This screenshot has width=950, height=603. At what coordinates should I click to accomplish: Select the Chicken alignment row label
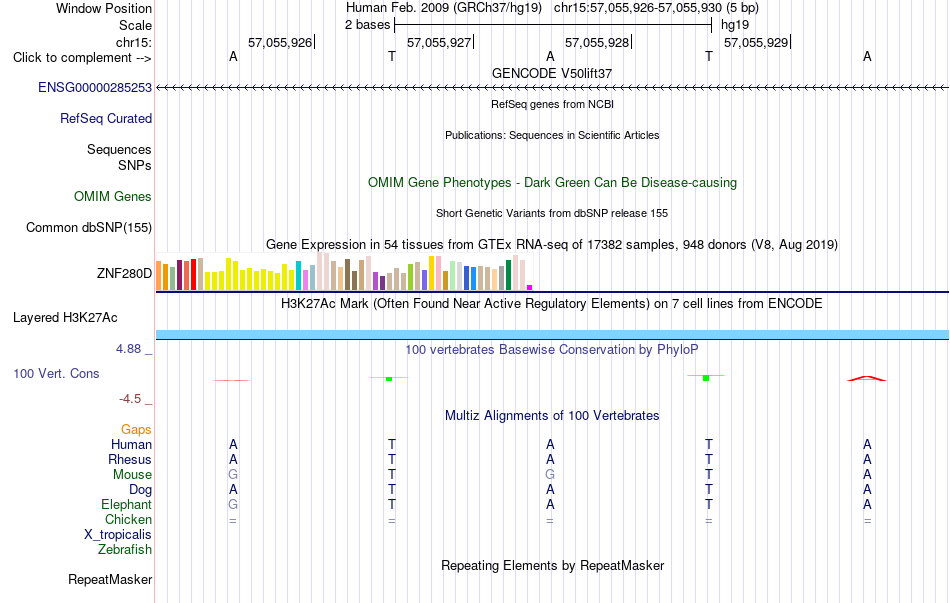coord(128,519)
